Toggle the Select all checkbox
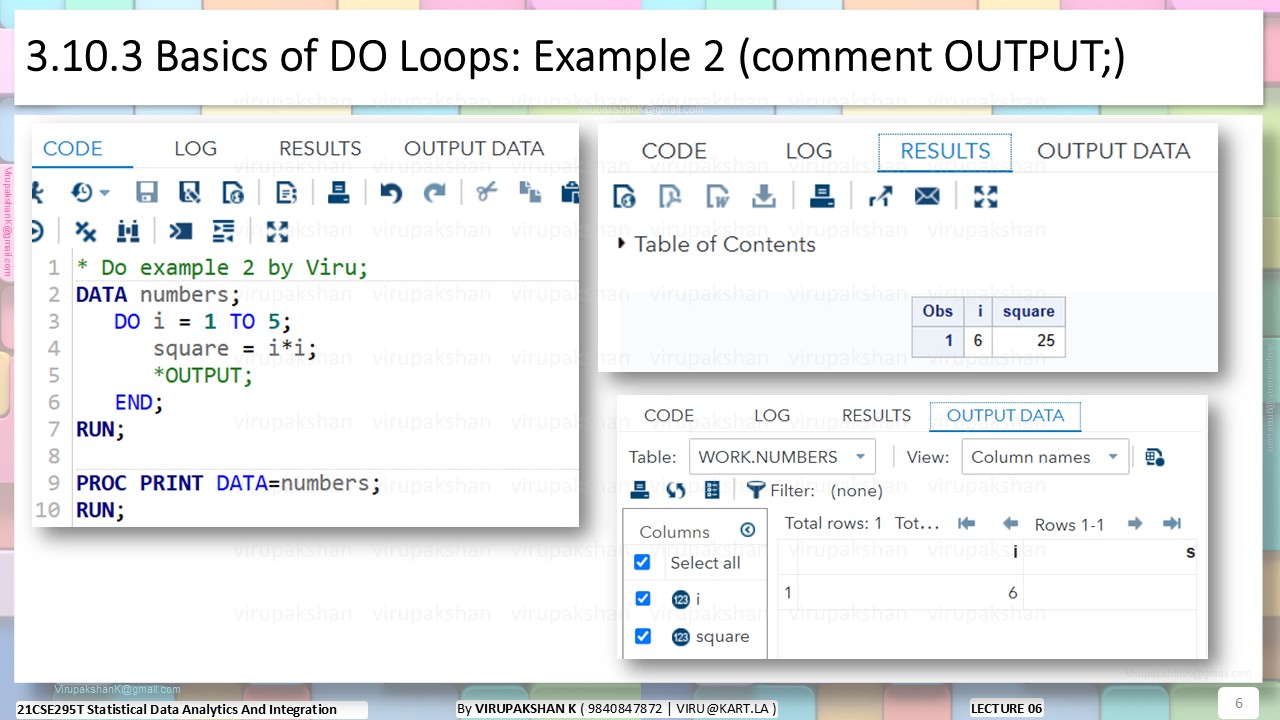The width and height of the screenshot is (1280, 720). pos(643,562)
